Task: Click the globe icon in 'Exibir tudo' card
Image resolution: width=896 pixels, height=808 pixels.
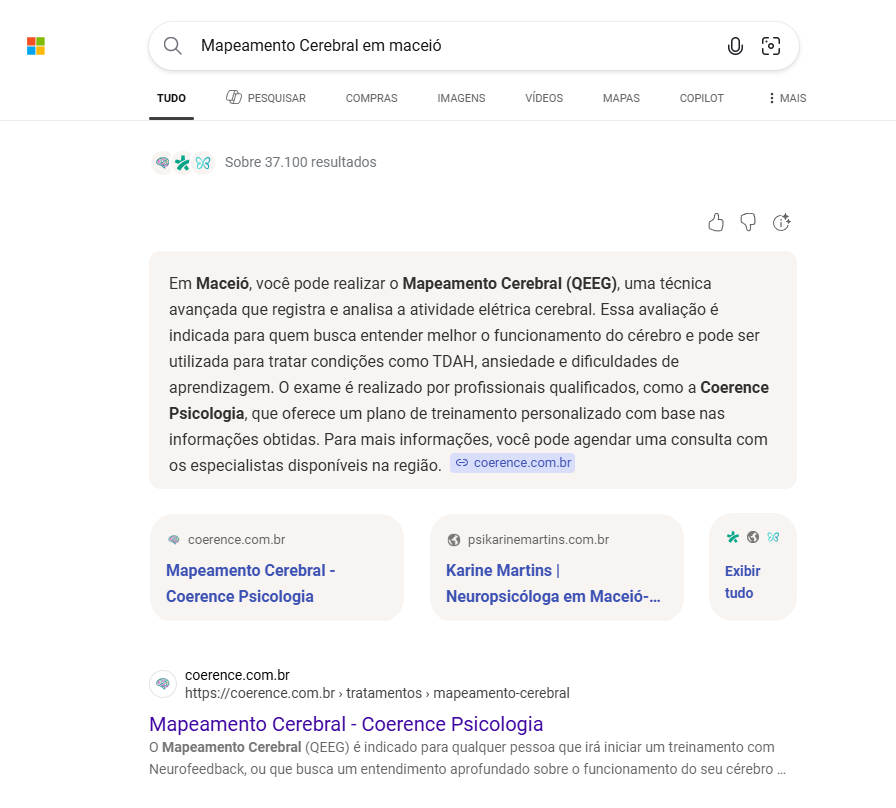Action: tap(753, 537)
